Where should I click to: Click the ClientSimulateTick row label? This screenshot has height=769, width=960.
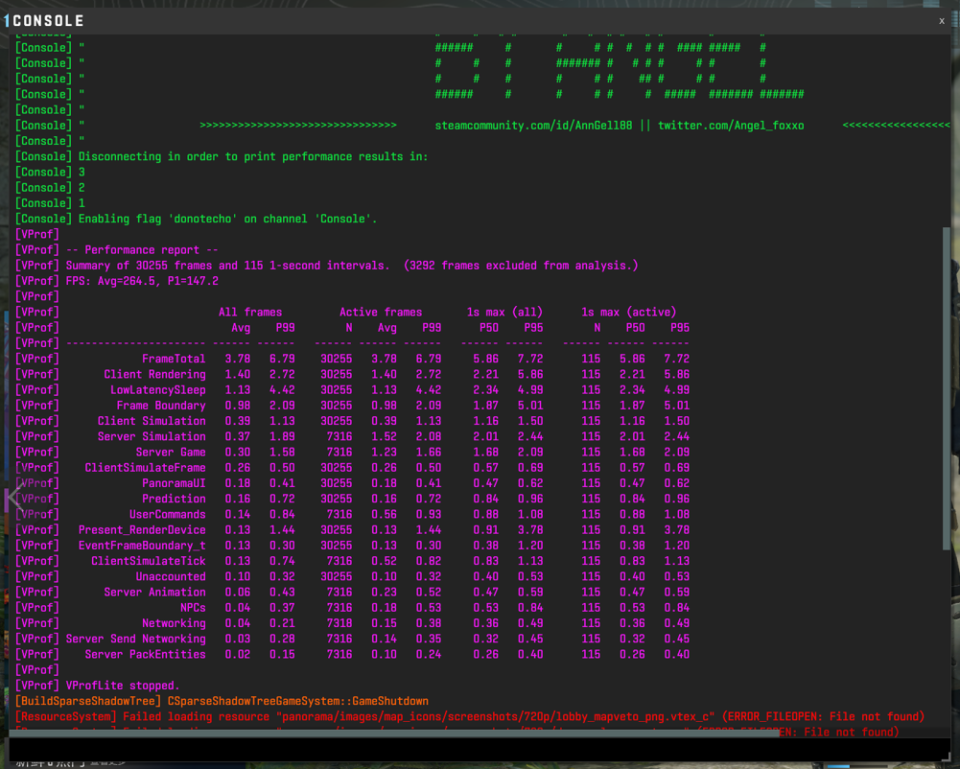[x=149, y=561]
